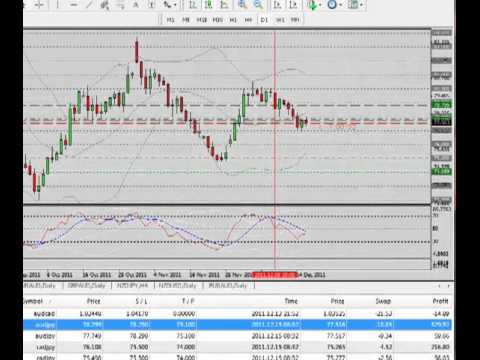Screen dimensions: 480x360
Task: Switch to the M15 timeframe
Action: point(201,20)
